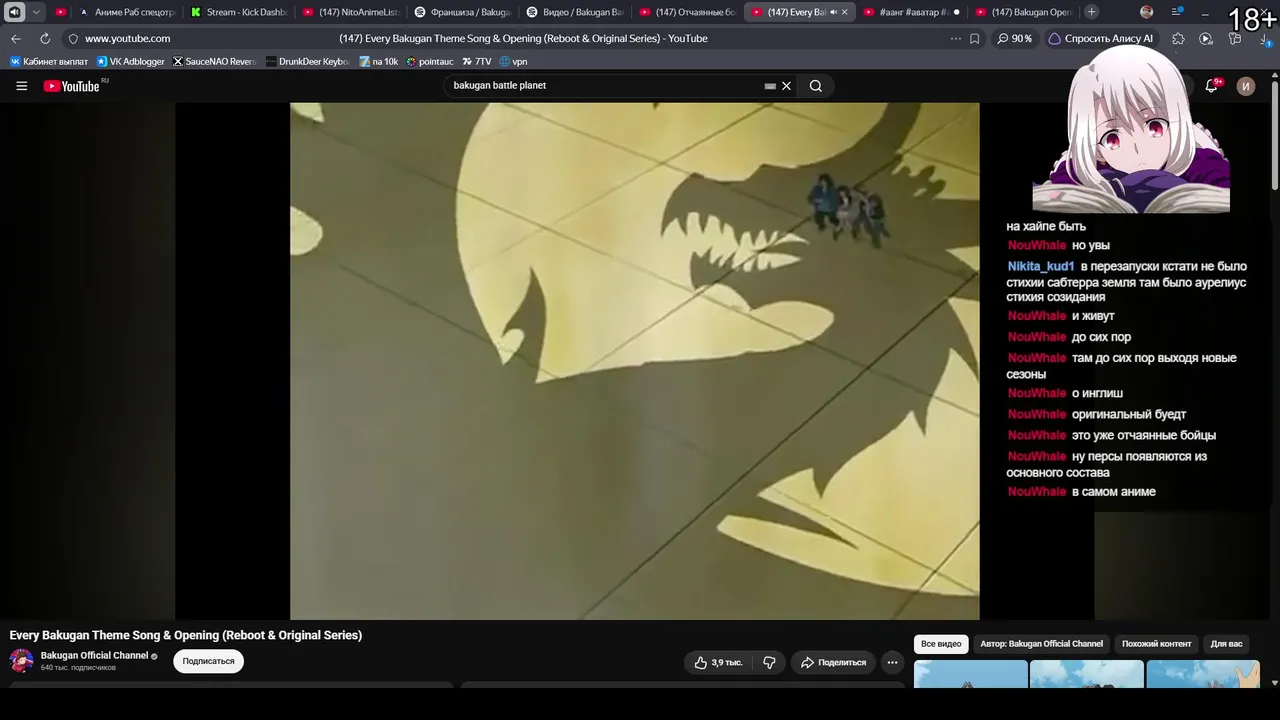Open the SauceNAO Reverse bookmark

[x=215, y=62]
